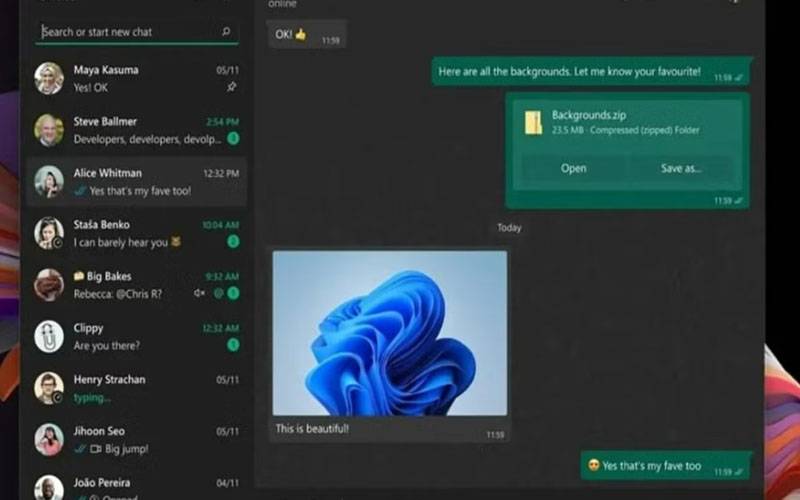Click unread badge on Staša Benko chat
The width and height of the screenshot is (800, 500).
233,241
